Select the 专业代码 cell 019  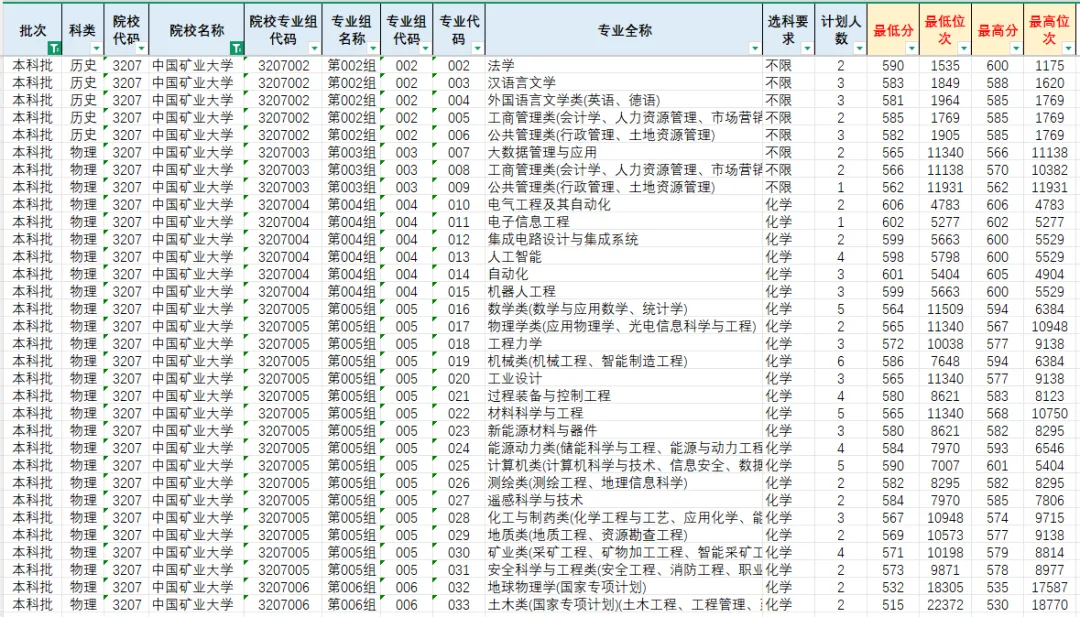(459, 361)
